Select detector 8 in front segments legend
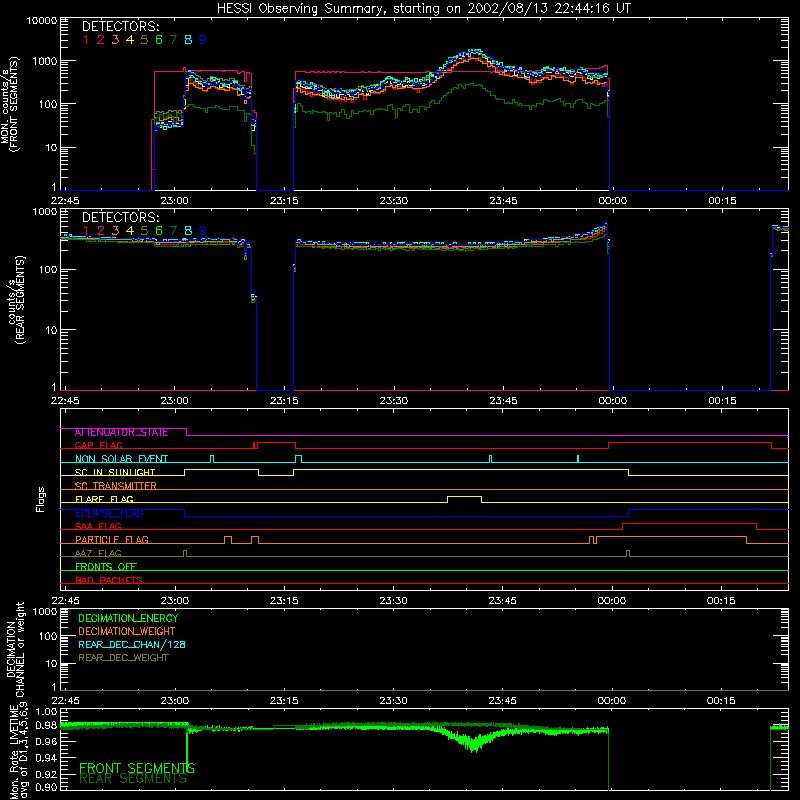This screenshot has height=800, width=800. [x=188, y=40]
